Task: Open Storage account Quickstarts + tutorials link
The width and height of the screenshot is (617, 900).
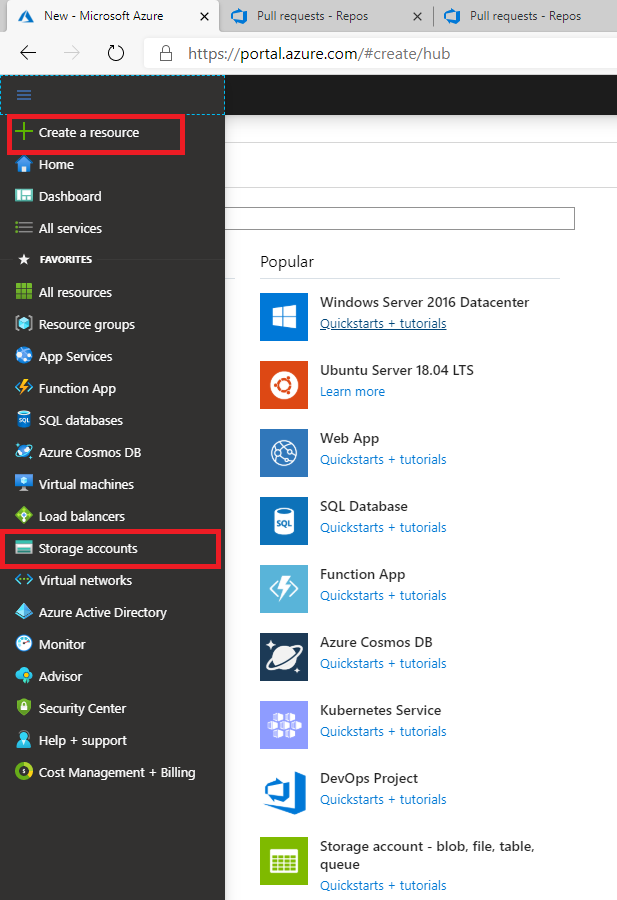Action: pos(383,886)
